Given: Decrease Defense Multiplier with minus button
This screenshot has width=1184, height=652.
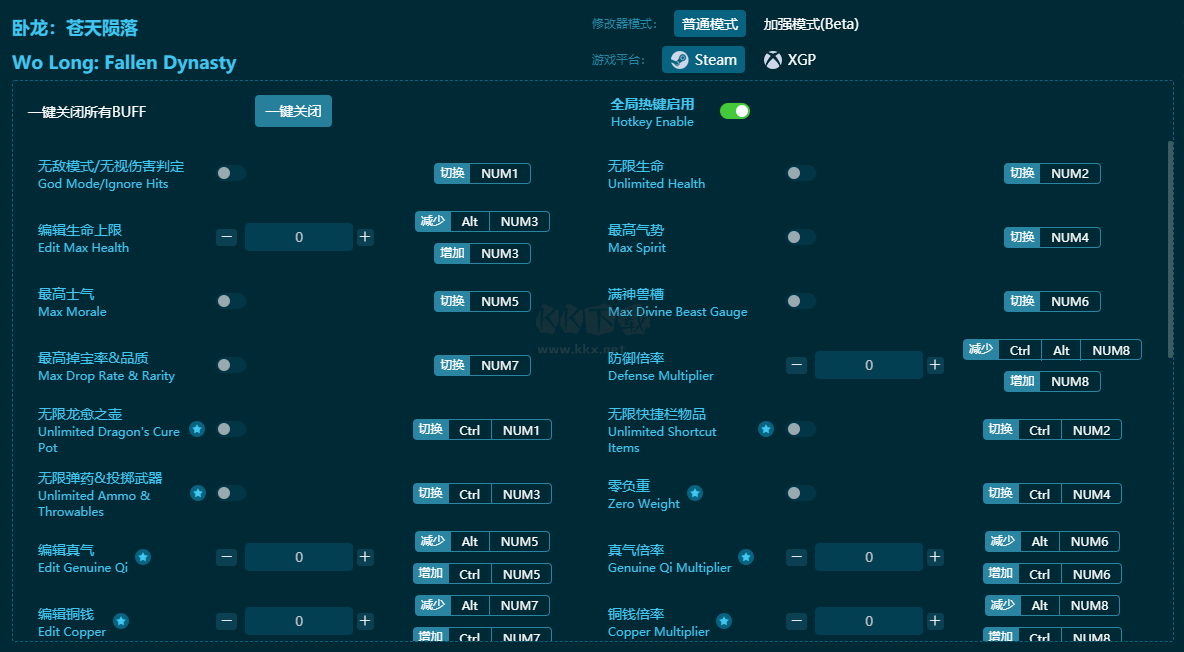Looking at the screenshot, I should [797, 366].
